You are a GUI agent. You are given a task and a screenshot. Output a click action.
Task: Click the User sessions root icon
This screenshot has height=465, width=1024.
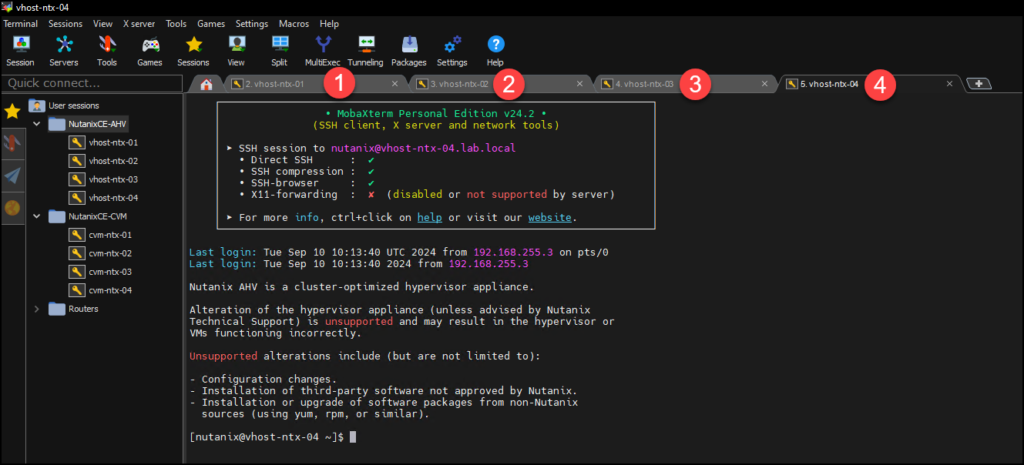pos(38,105)
